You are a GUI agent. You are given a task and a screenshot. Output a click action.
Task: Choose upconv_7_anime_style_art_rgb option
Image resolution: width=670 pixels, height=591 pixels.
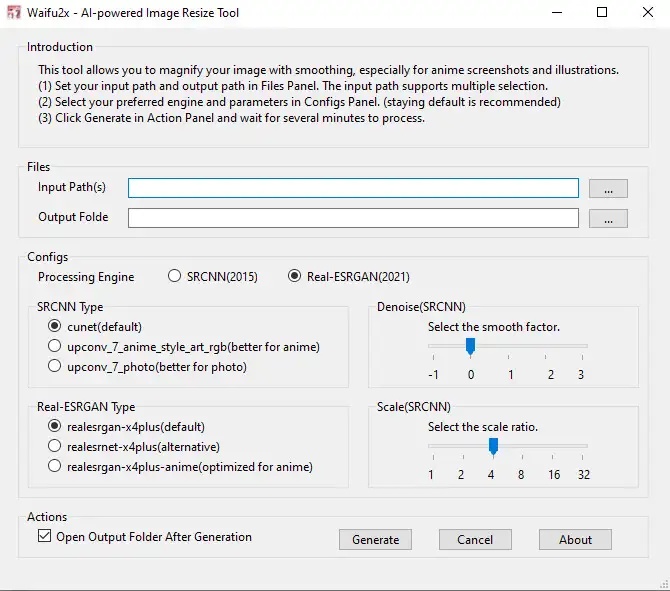[56, 347]
